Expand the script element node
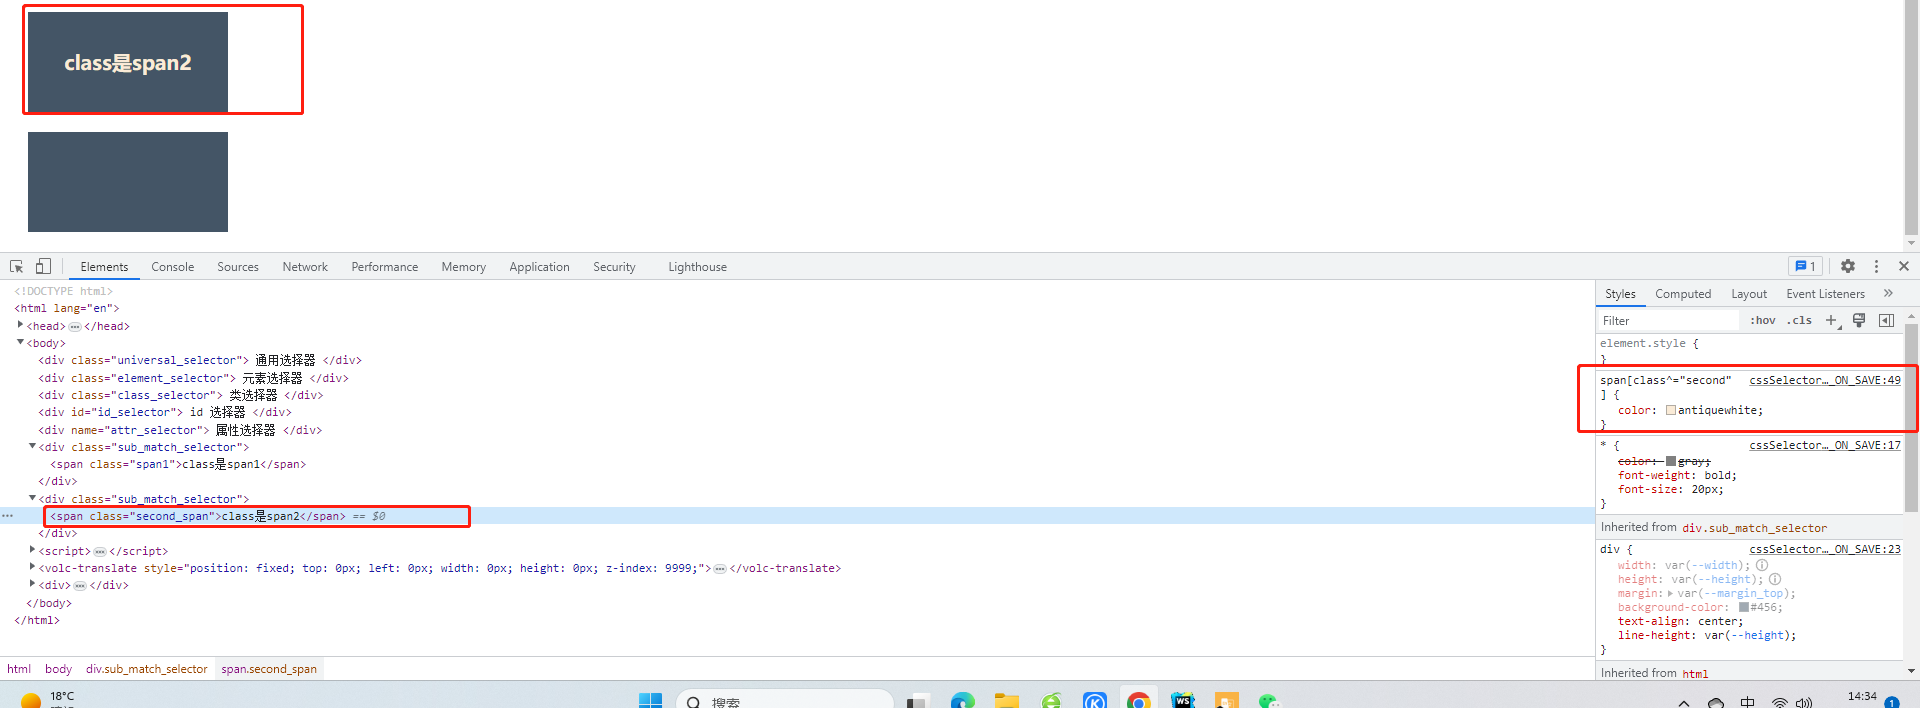 (x=32, y=550)
